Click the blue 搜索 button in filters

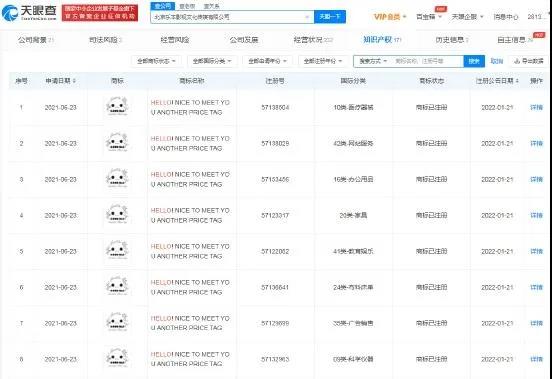click(x=474, y=61)
